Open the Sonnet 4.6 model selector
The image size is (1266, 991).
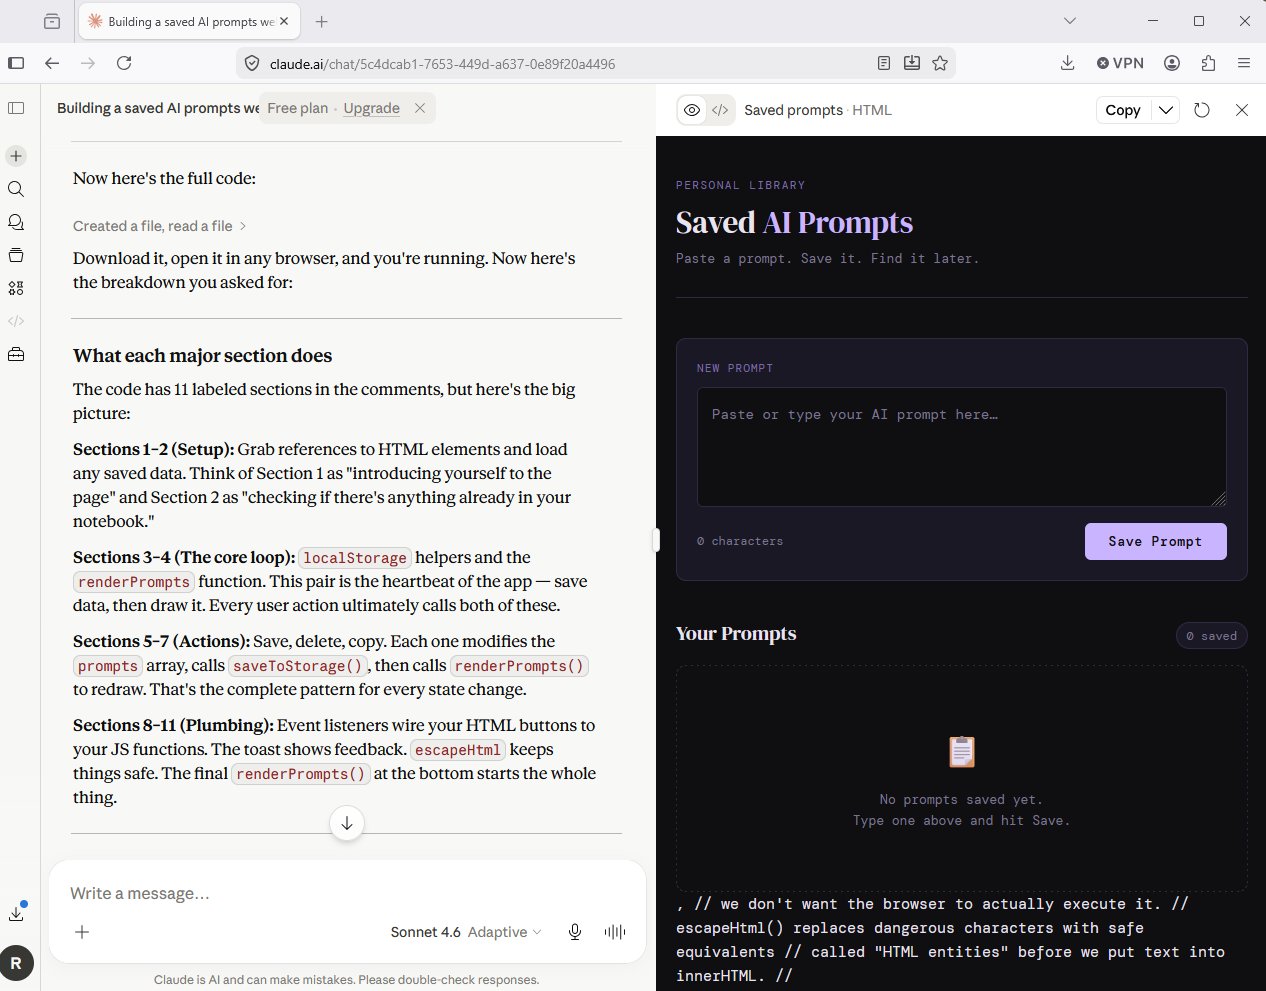(x=466, y=932)
